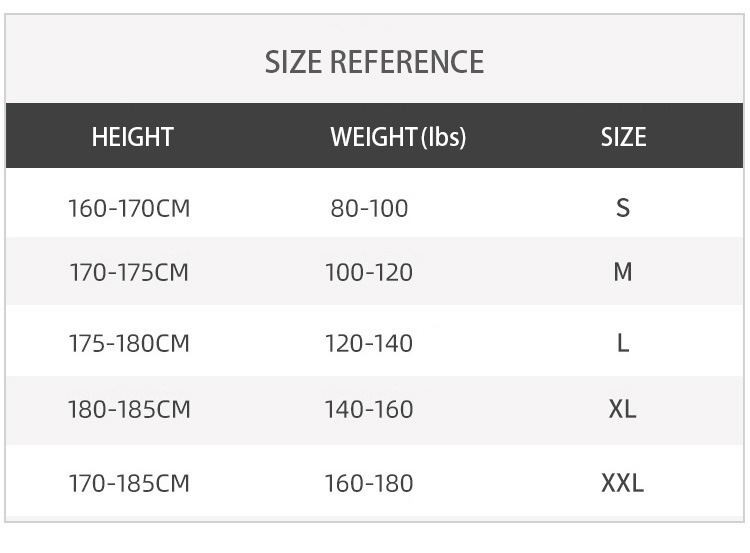The width and height of the screenshot is (750, 553).
Task: Select the WEIGHT (lbs) column header
Action: pyautogui.click(x=398, y=137)
